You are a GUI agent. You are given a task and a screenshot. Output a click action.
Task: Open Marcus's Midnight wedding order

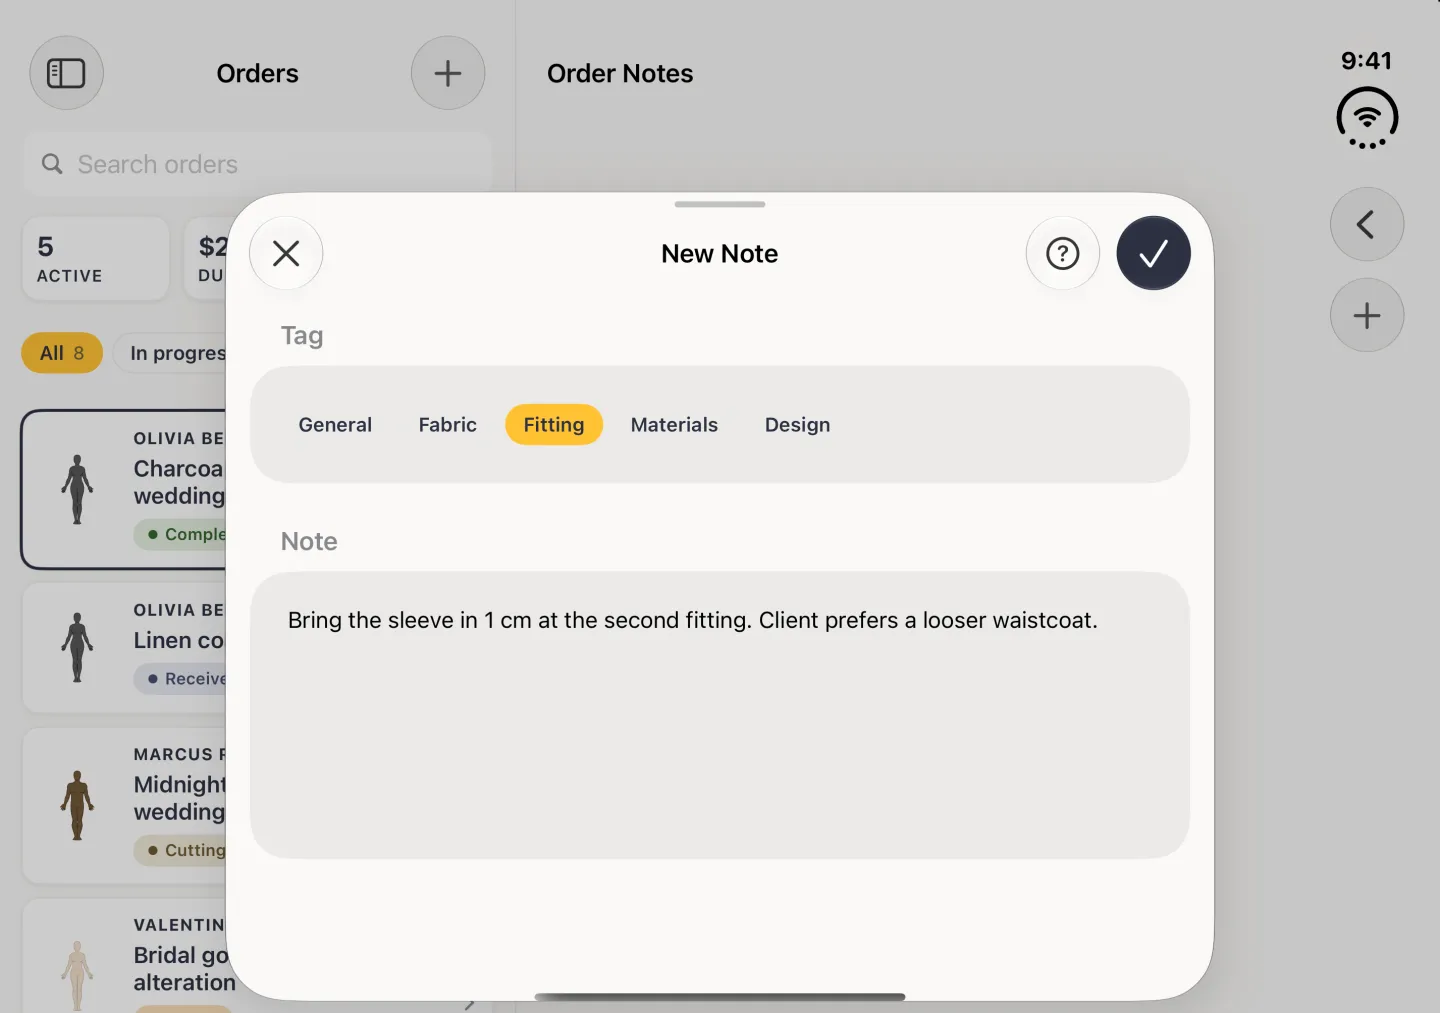click(x=126, y=806)
